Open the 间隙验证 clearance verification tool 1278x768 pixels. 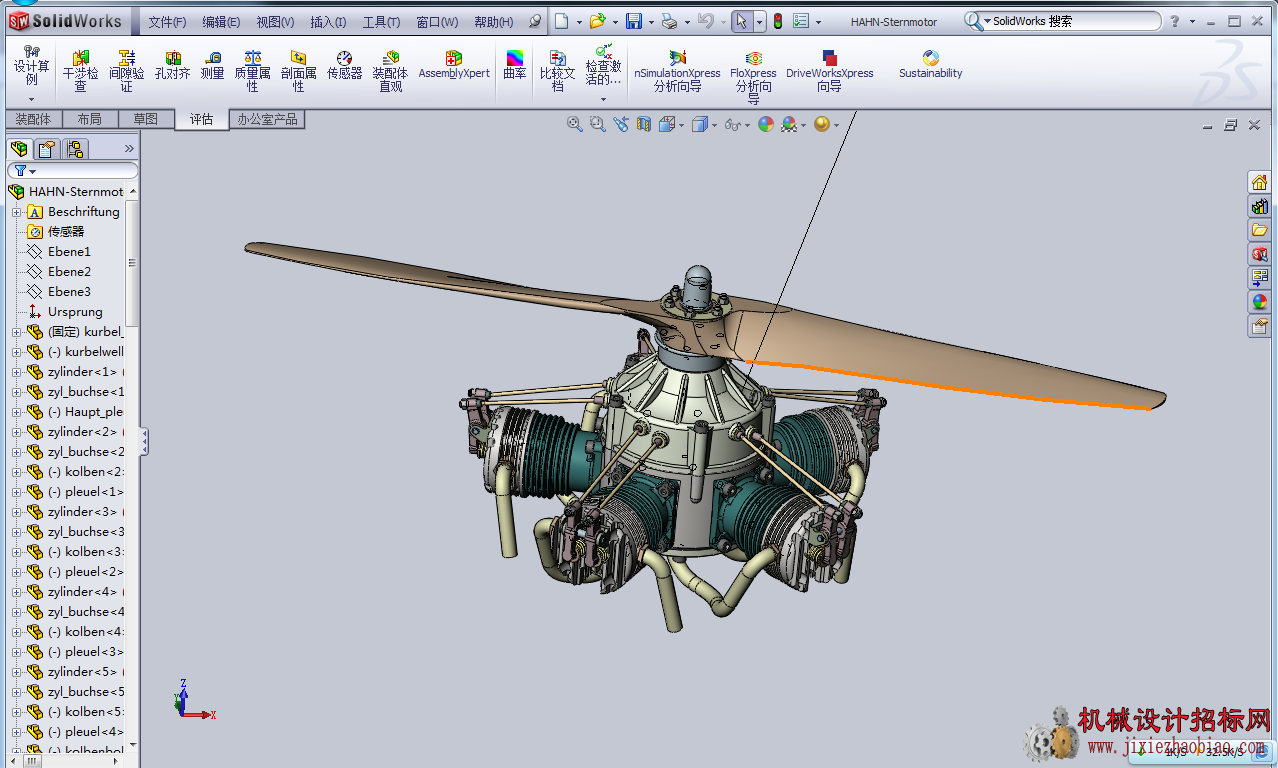click(x=126, y=71)
